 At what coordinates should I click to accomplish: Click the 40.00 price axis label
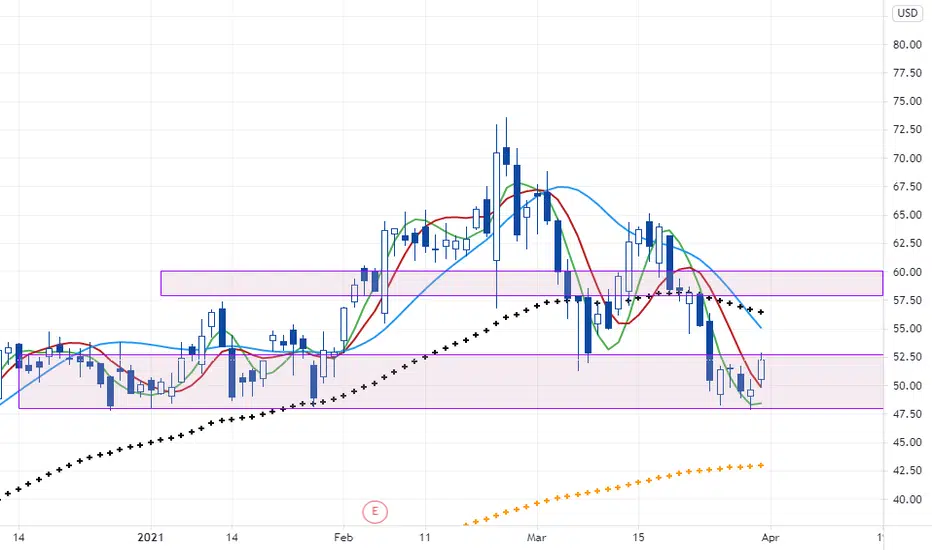coord(907,499)
